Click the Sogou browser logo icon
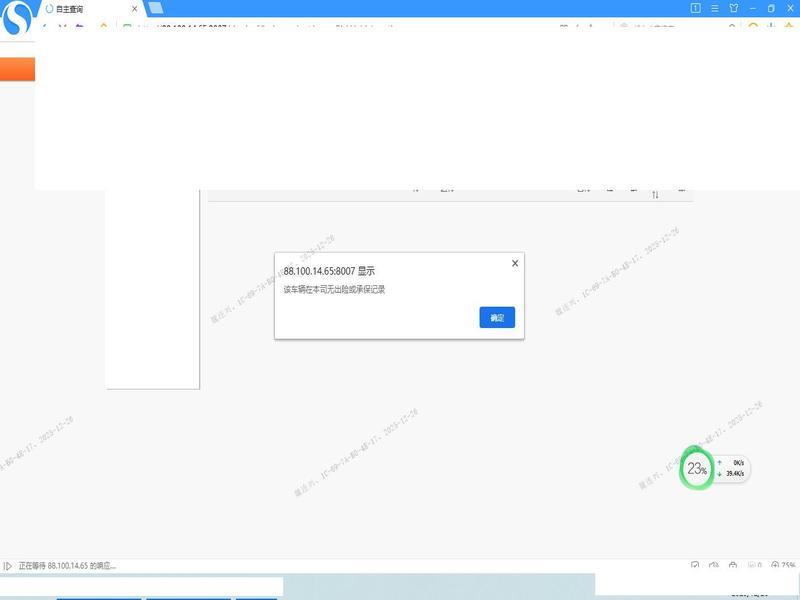This screenshot has width=800, height=600. coord(18,18)
